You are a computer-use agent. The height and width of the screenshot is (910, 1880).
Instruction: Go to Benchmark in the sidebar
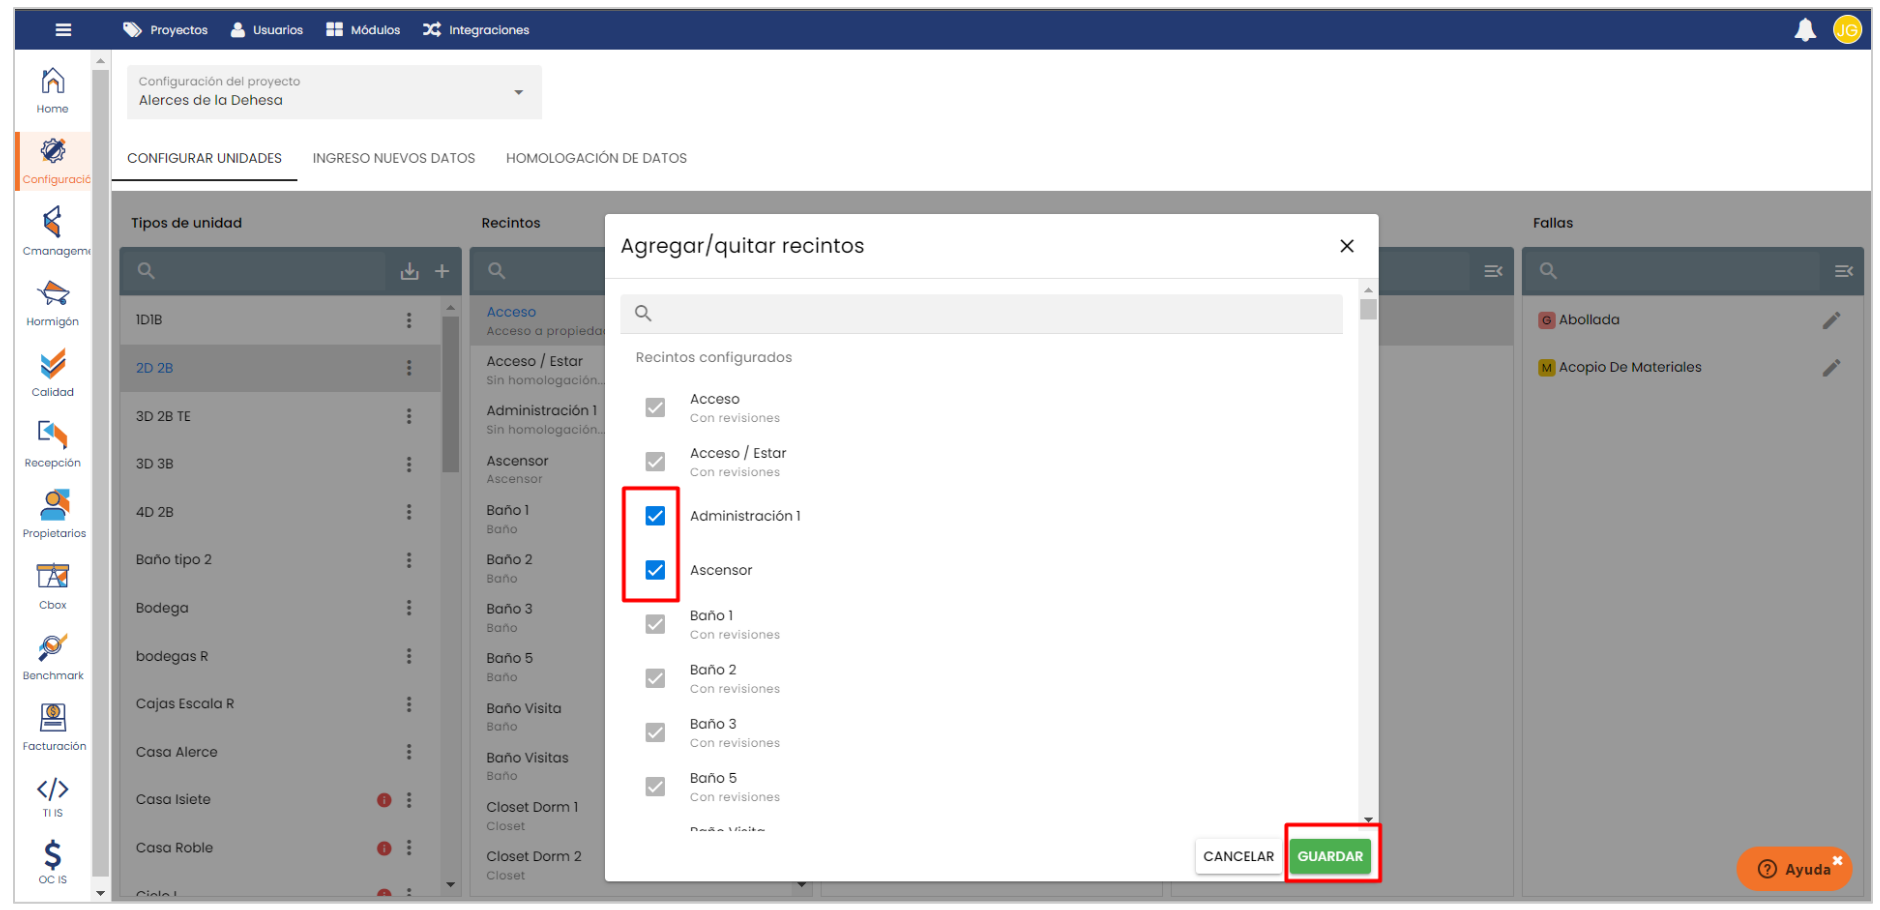click(x=53, y=656)
